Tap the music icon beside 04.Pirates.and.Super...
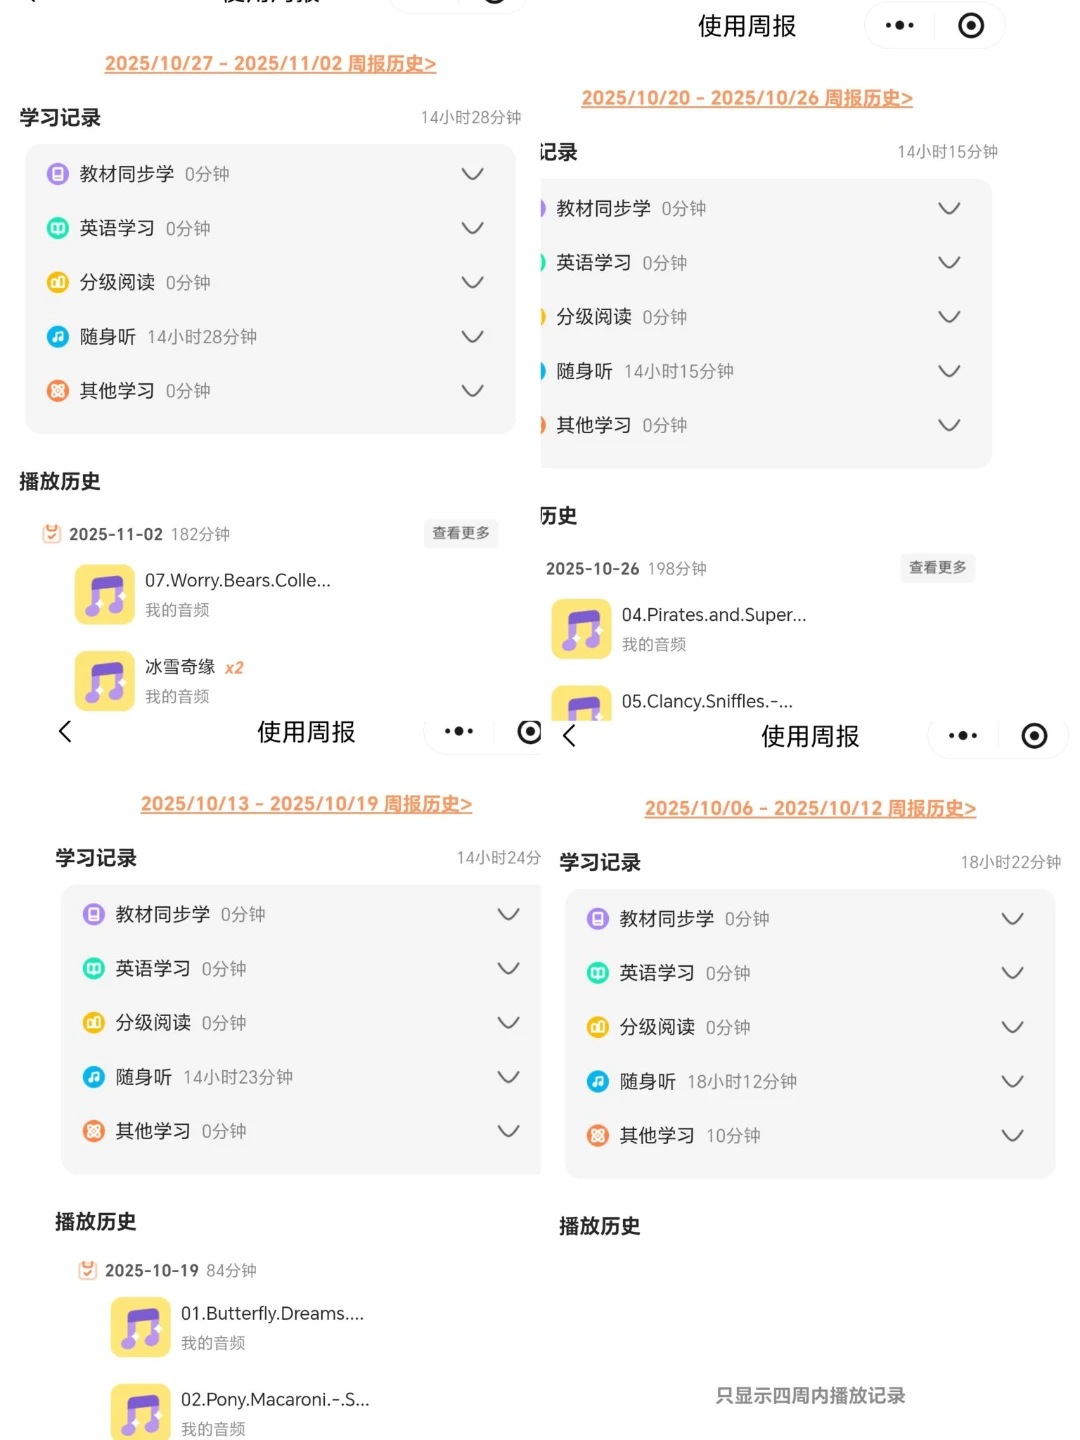Viewport: 1080px width, 1440px height. (x=581, y=628)
